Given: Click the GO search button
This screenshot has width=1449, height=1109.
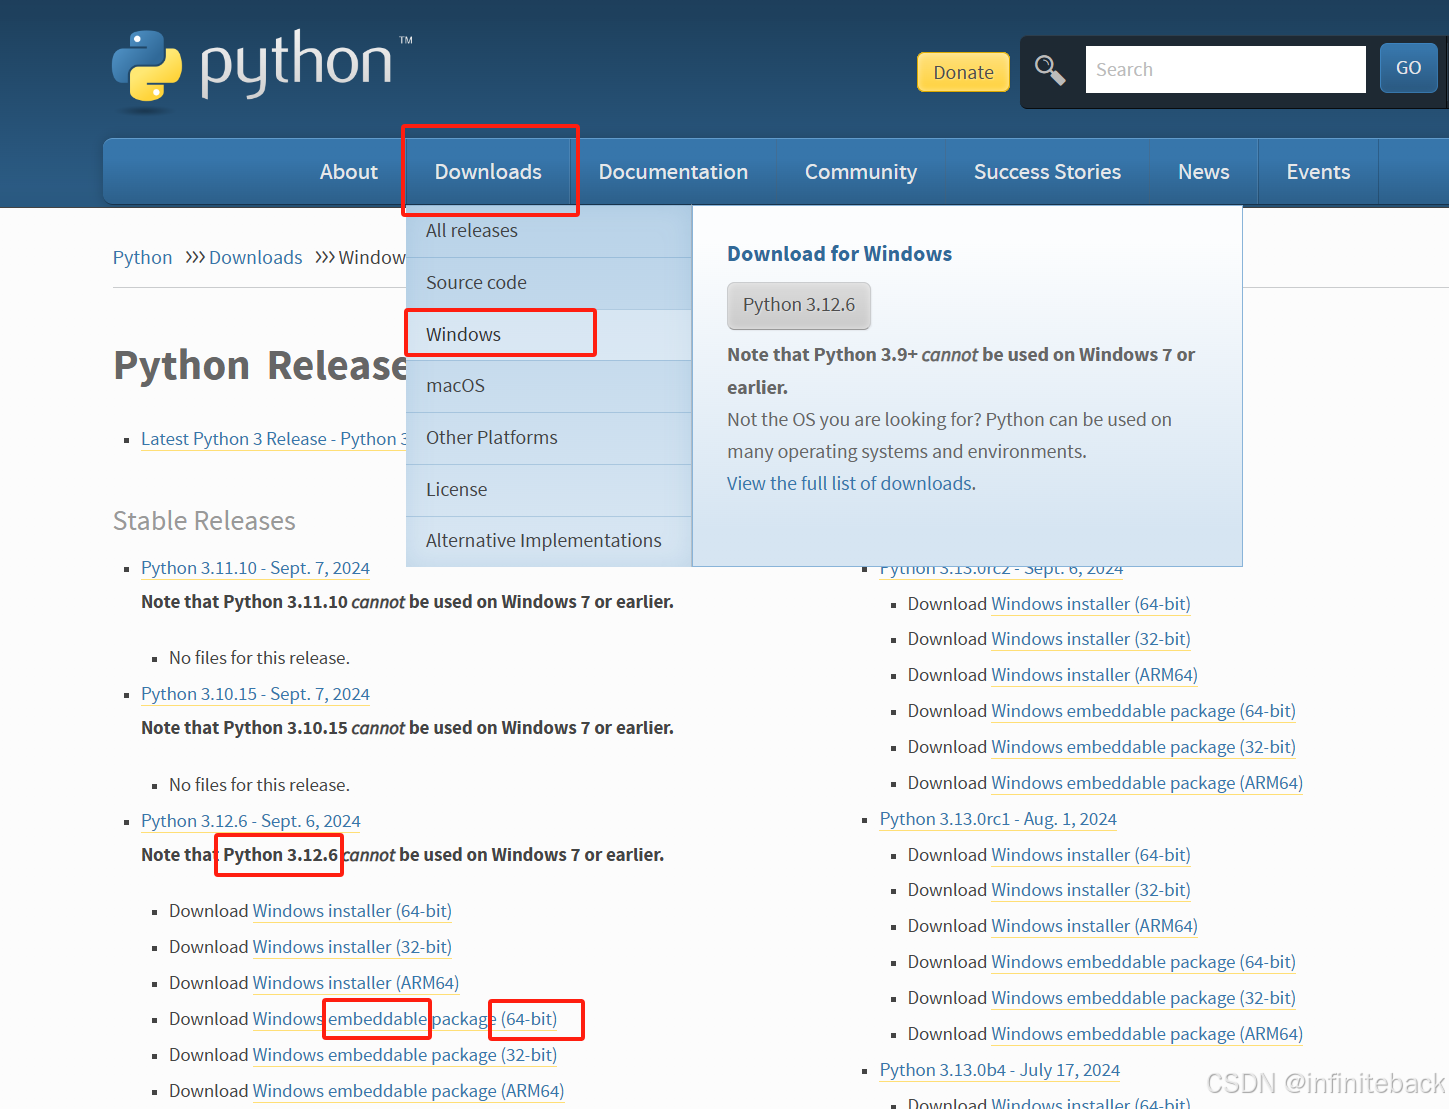Looking at the screenshot, I should coord(1408,68).
